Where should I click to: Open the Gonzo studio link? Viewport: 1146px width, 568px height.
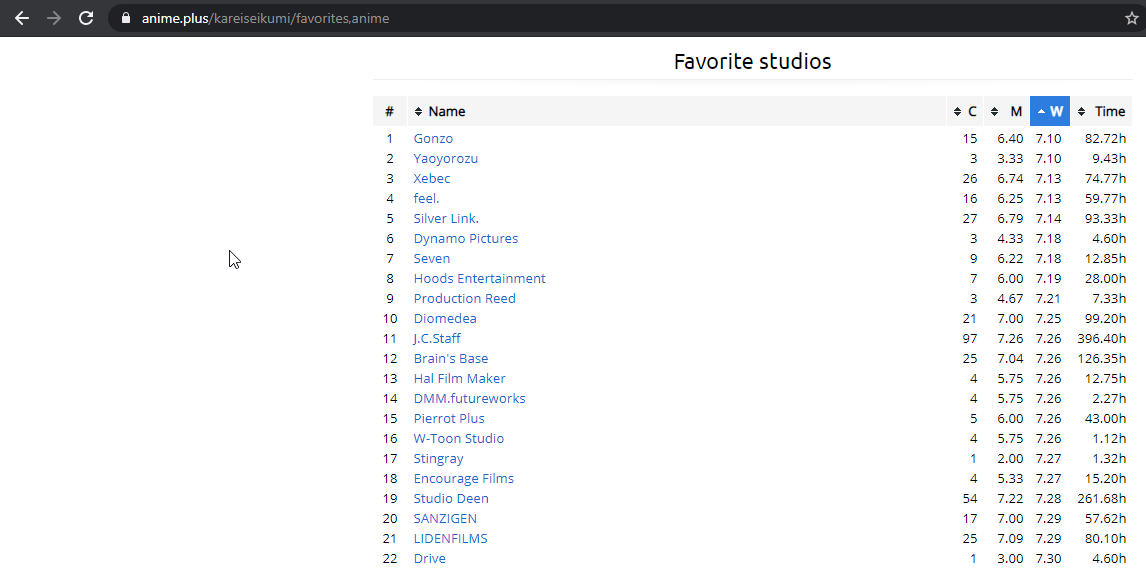(x=433, y=139)
